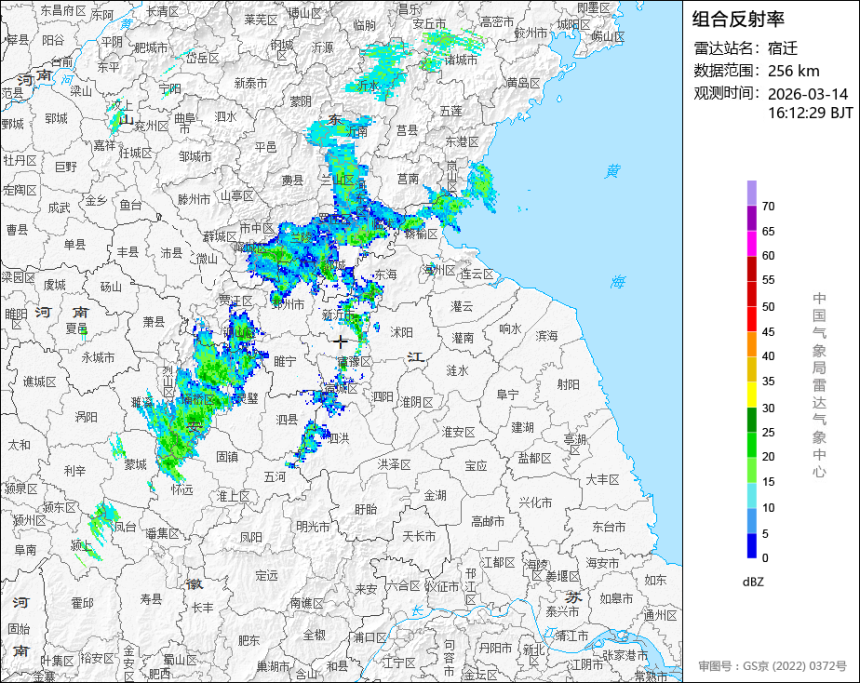The image size is (860, 683).
Task: Click the dark blue 0–5 dBZ legend swatch
Action: click(751, 546)
